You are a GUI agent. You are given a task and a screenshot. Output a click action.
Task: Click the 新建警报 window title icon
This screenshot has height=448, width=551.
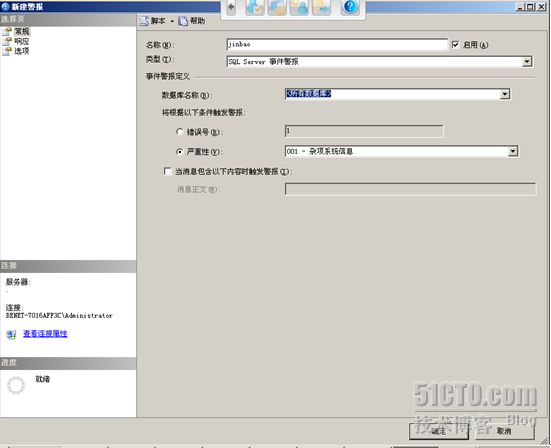point(5,7)
